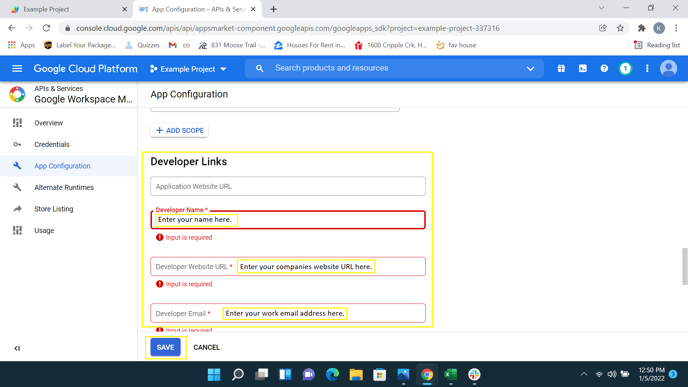Viewport: 688px width, 387px height.
Task: Open Chrome tab search chevron
Action: coord(602,8)
